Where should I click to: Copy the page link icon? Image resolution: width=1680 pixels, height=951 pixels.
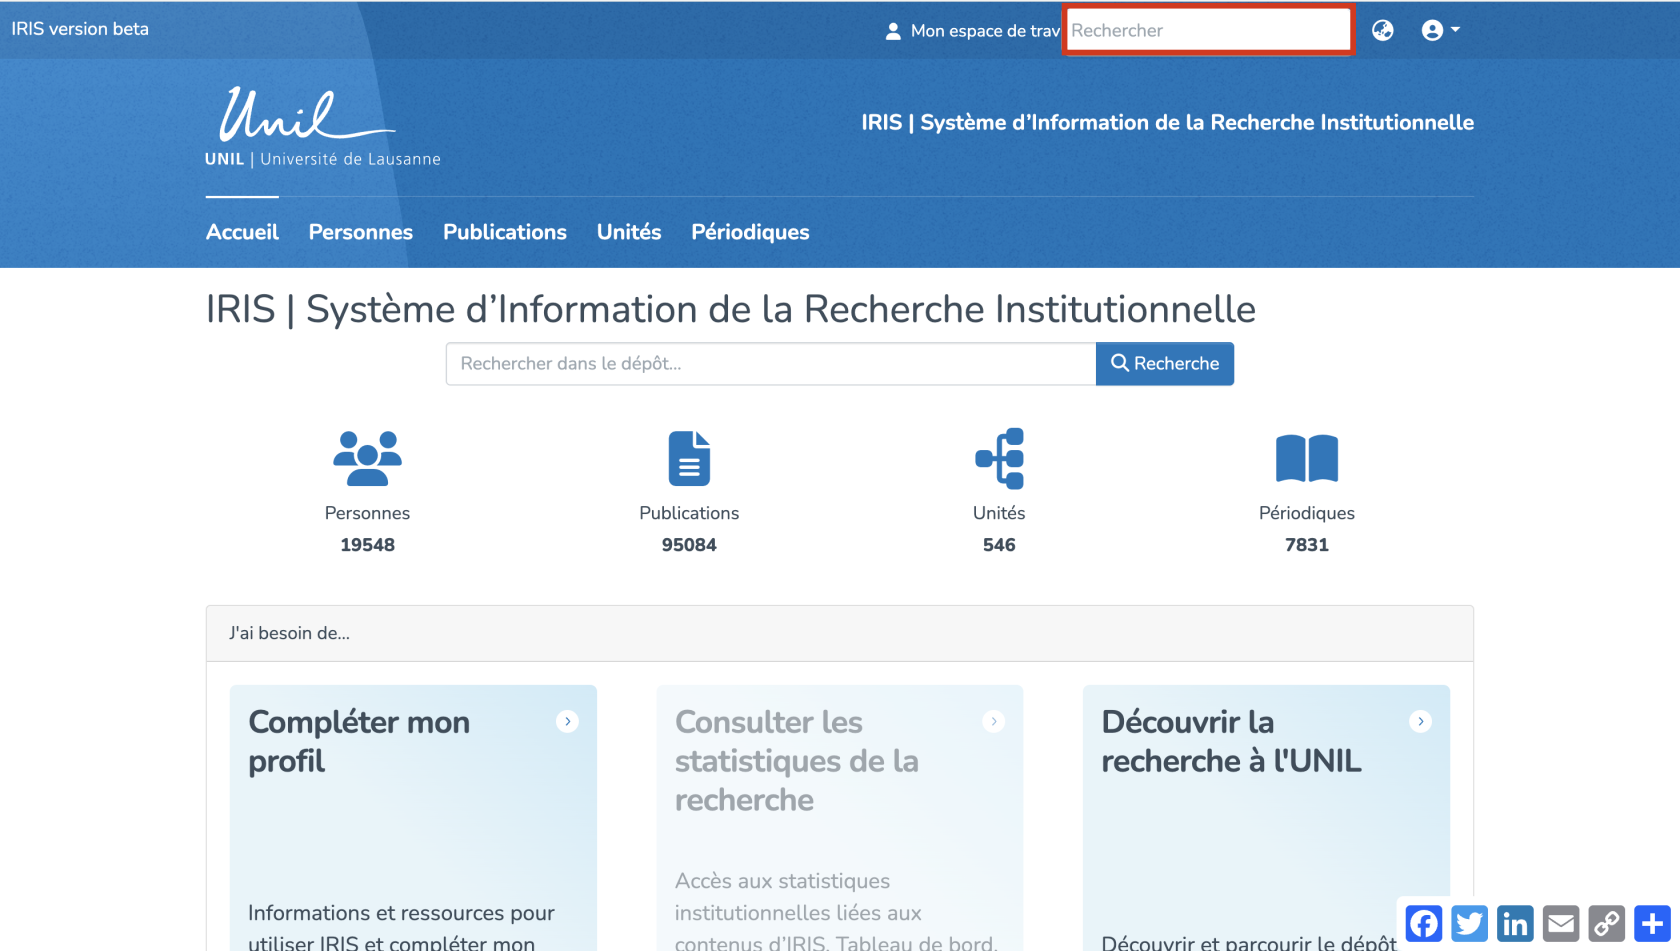tap(1607, 923)
